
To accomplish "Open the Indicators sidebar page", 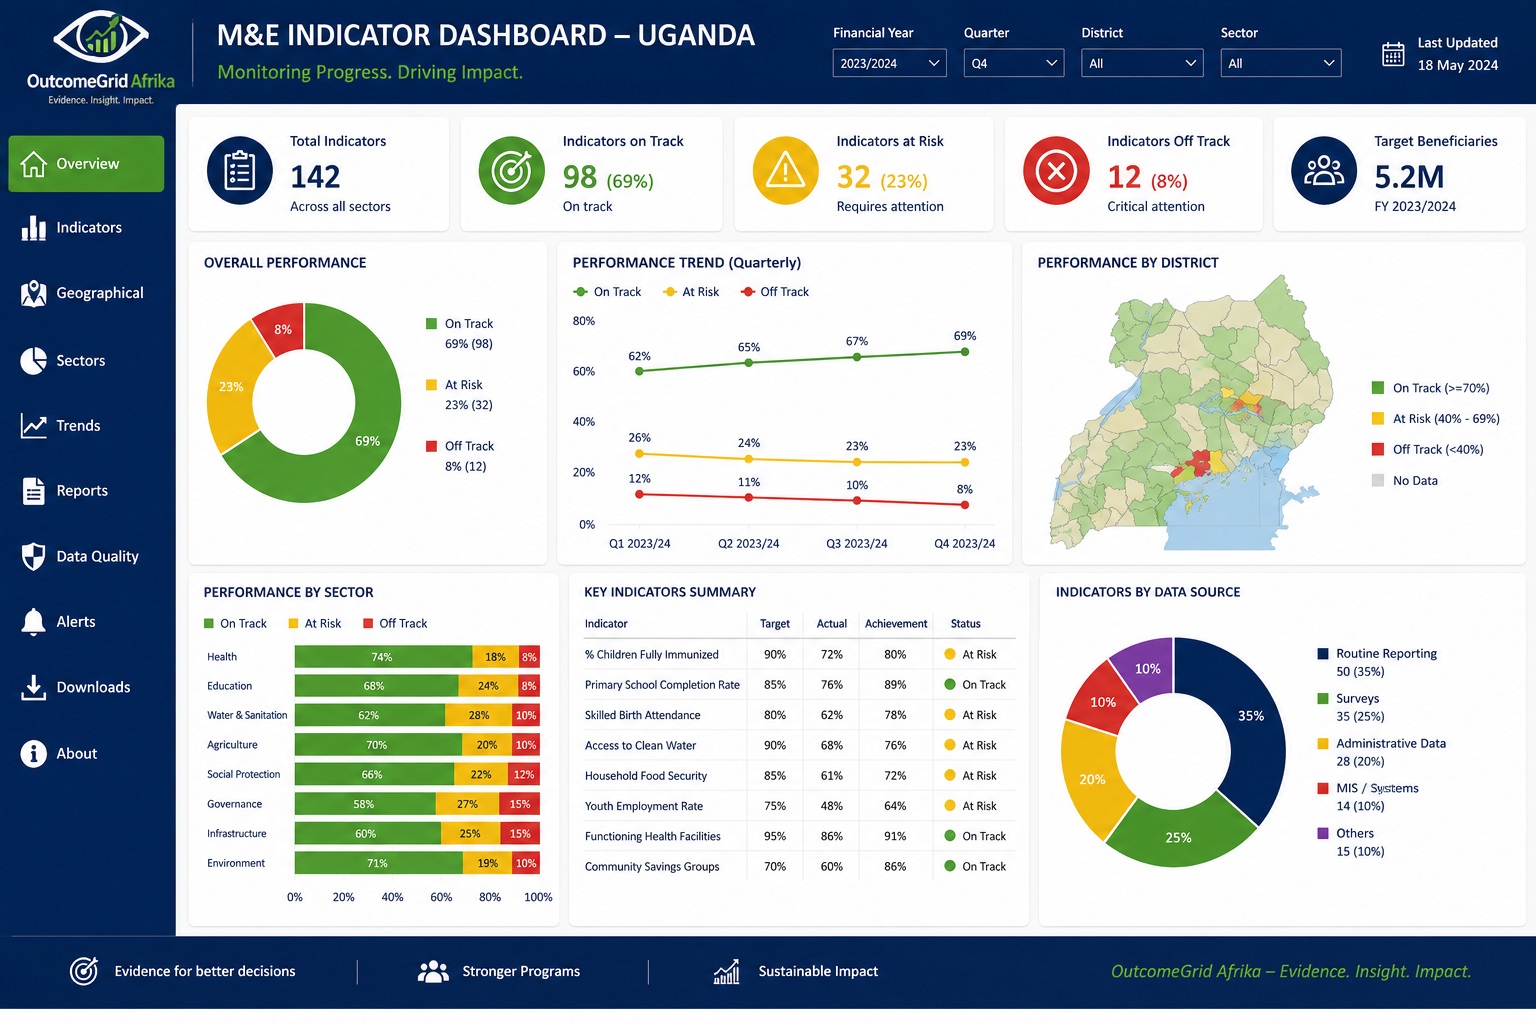I will [86, 228].
